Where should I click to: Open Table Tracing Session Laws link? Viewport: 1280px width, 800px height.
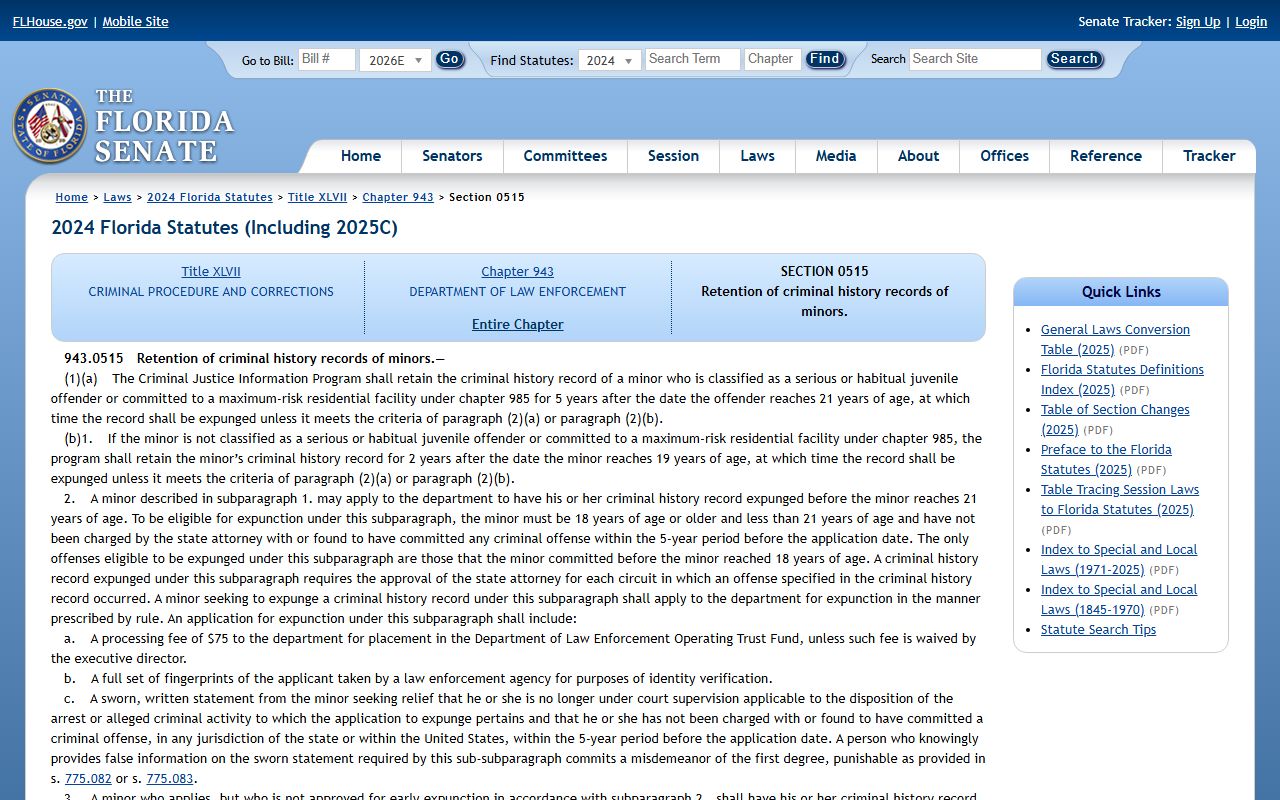(1120, 499)
